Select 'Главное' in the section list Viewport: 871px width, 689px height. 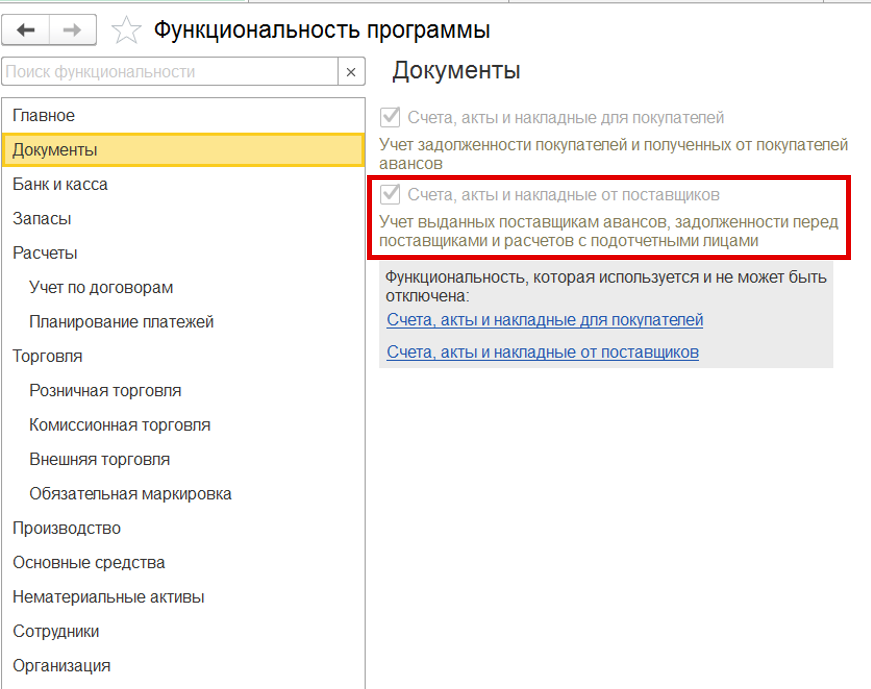point(44,116)
